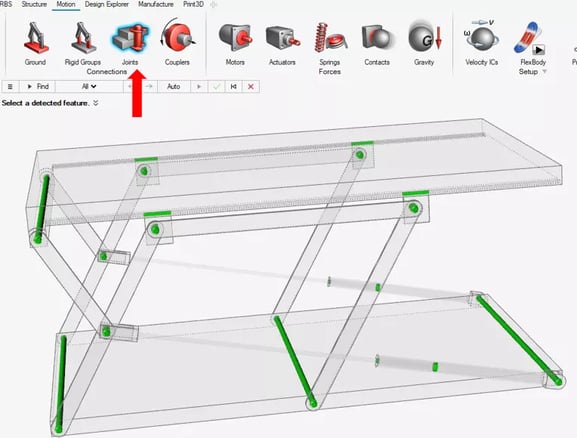Image resolution: width=577 pixels, height=438 pixels.
Task: Select the Couplers tool
Action: point(177,37)
